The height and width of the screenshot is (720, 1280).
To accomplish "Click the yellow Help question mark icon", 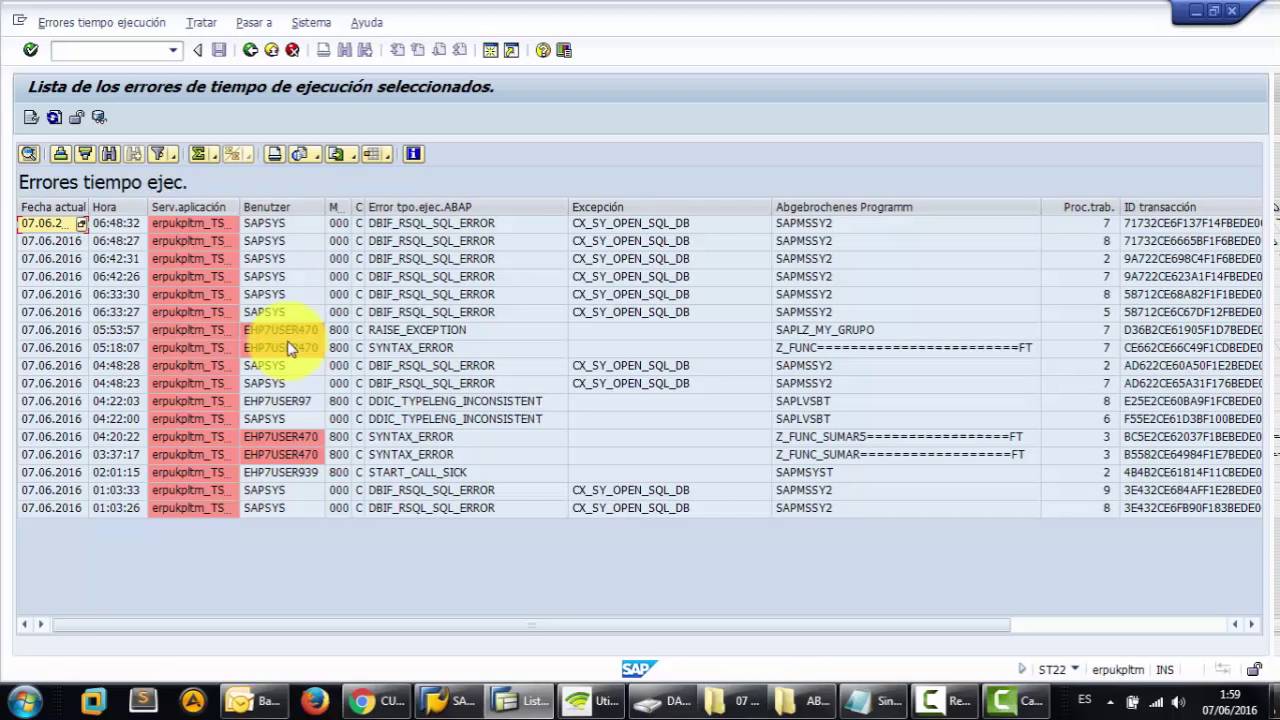I will 543,50.
